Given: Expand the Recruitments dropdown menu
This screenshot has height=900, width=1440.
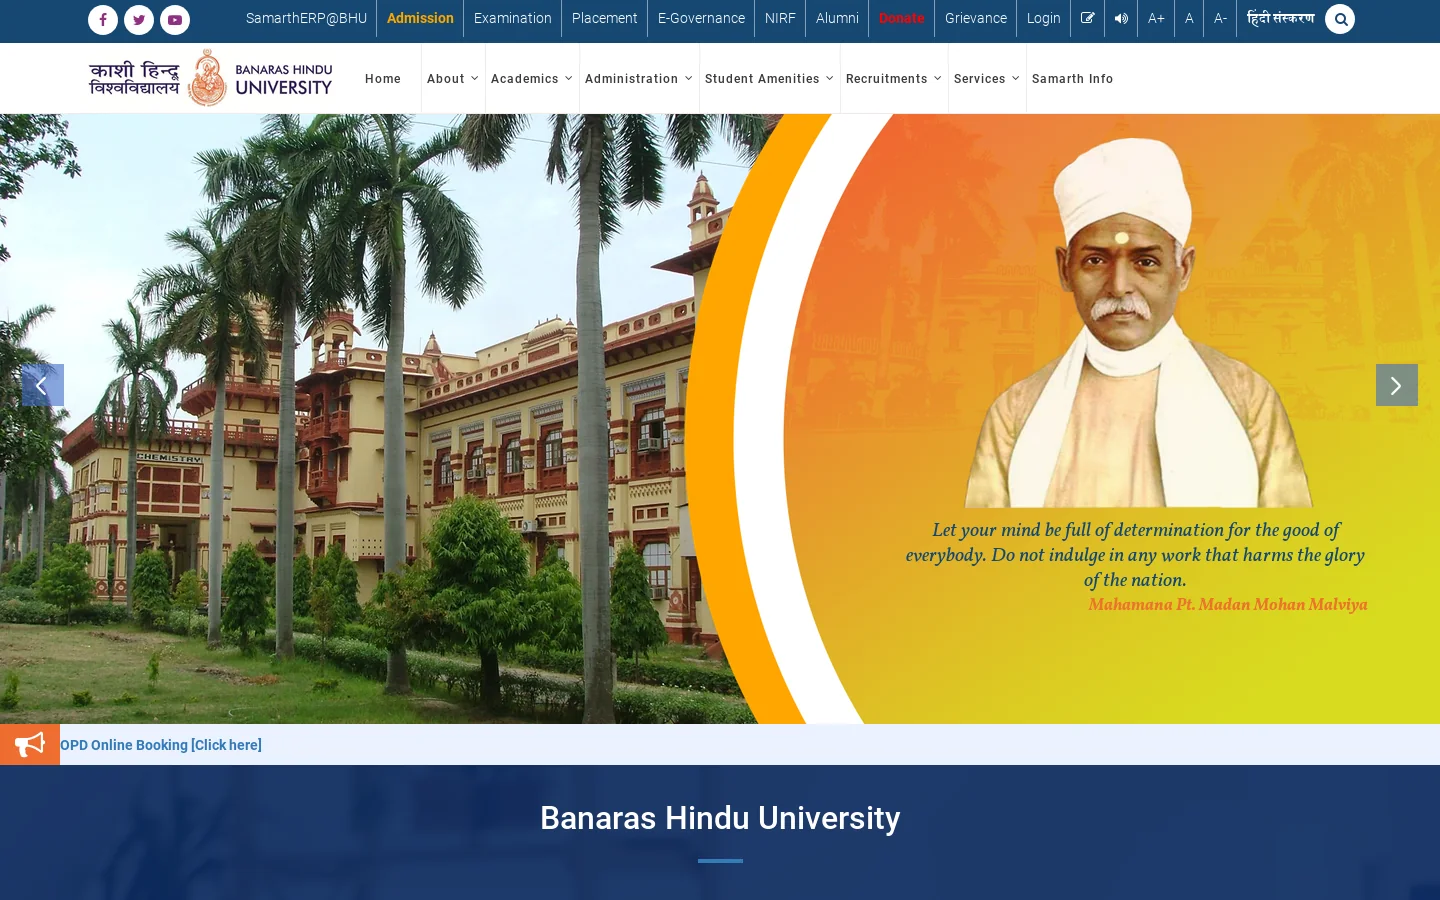Looking at the screenshot, I should tap(894, 79).
